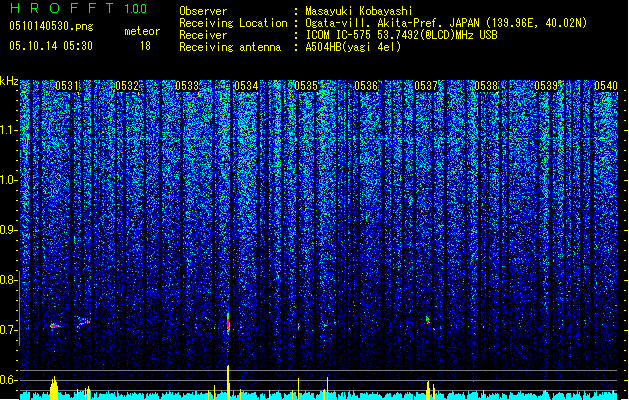The image size is (629, 400).
Task: Select the file name 0510140530.png
Action: [51, 26]
